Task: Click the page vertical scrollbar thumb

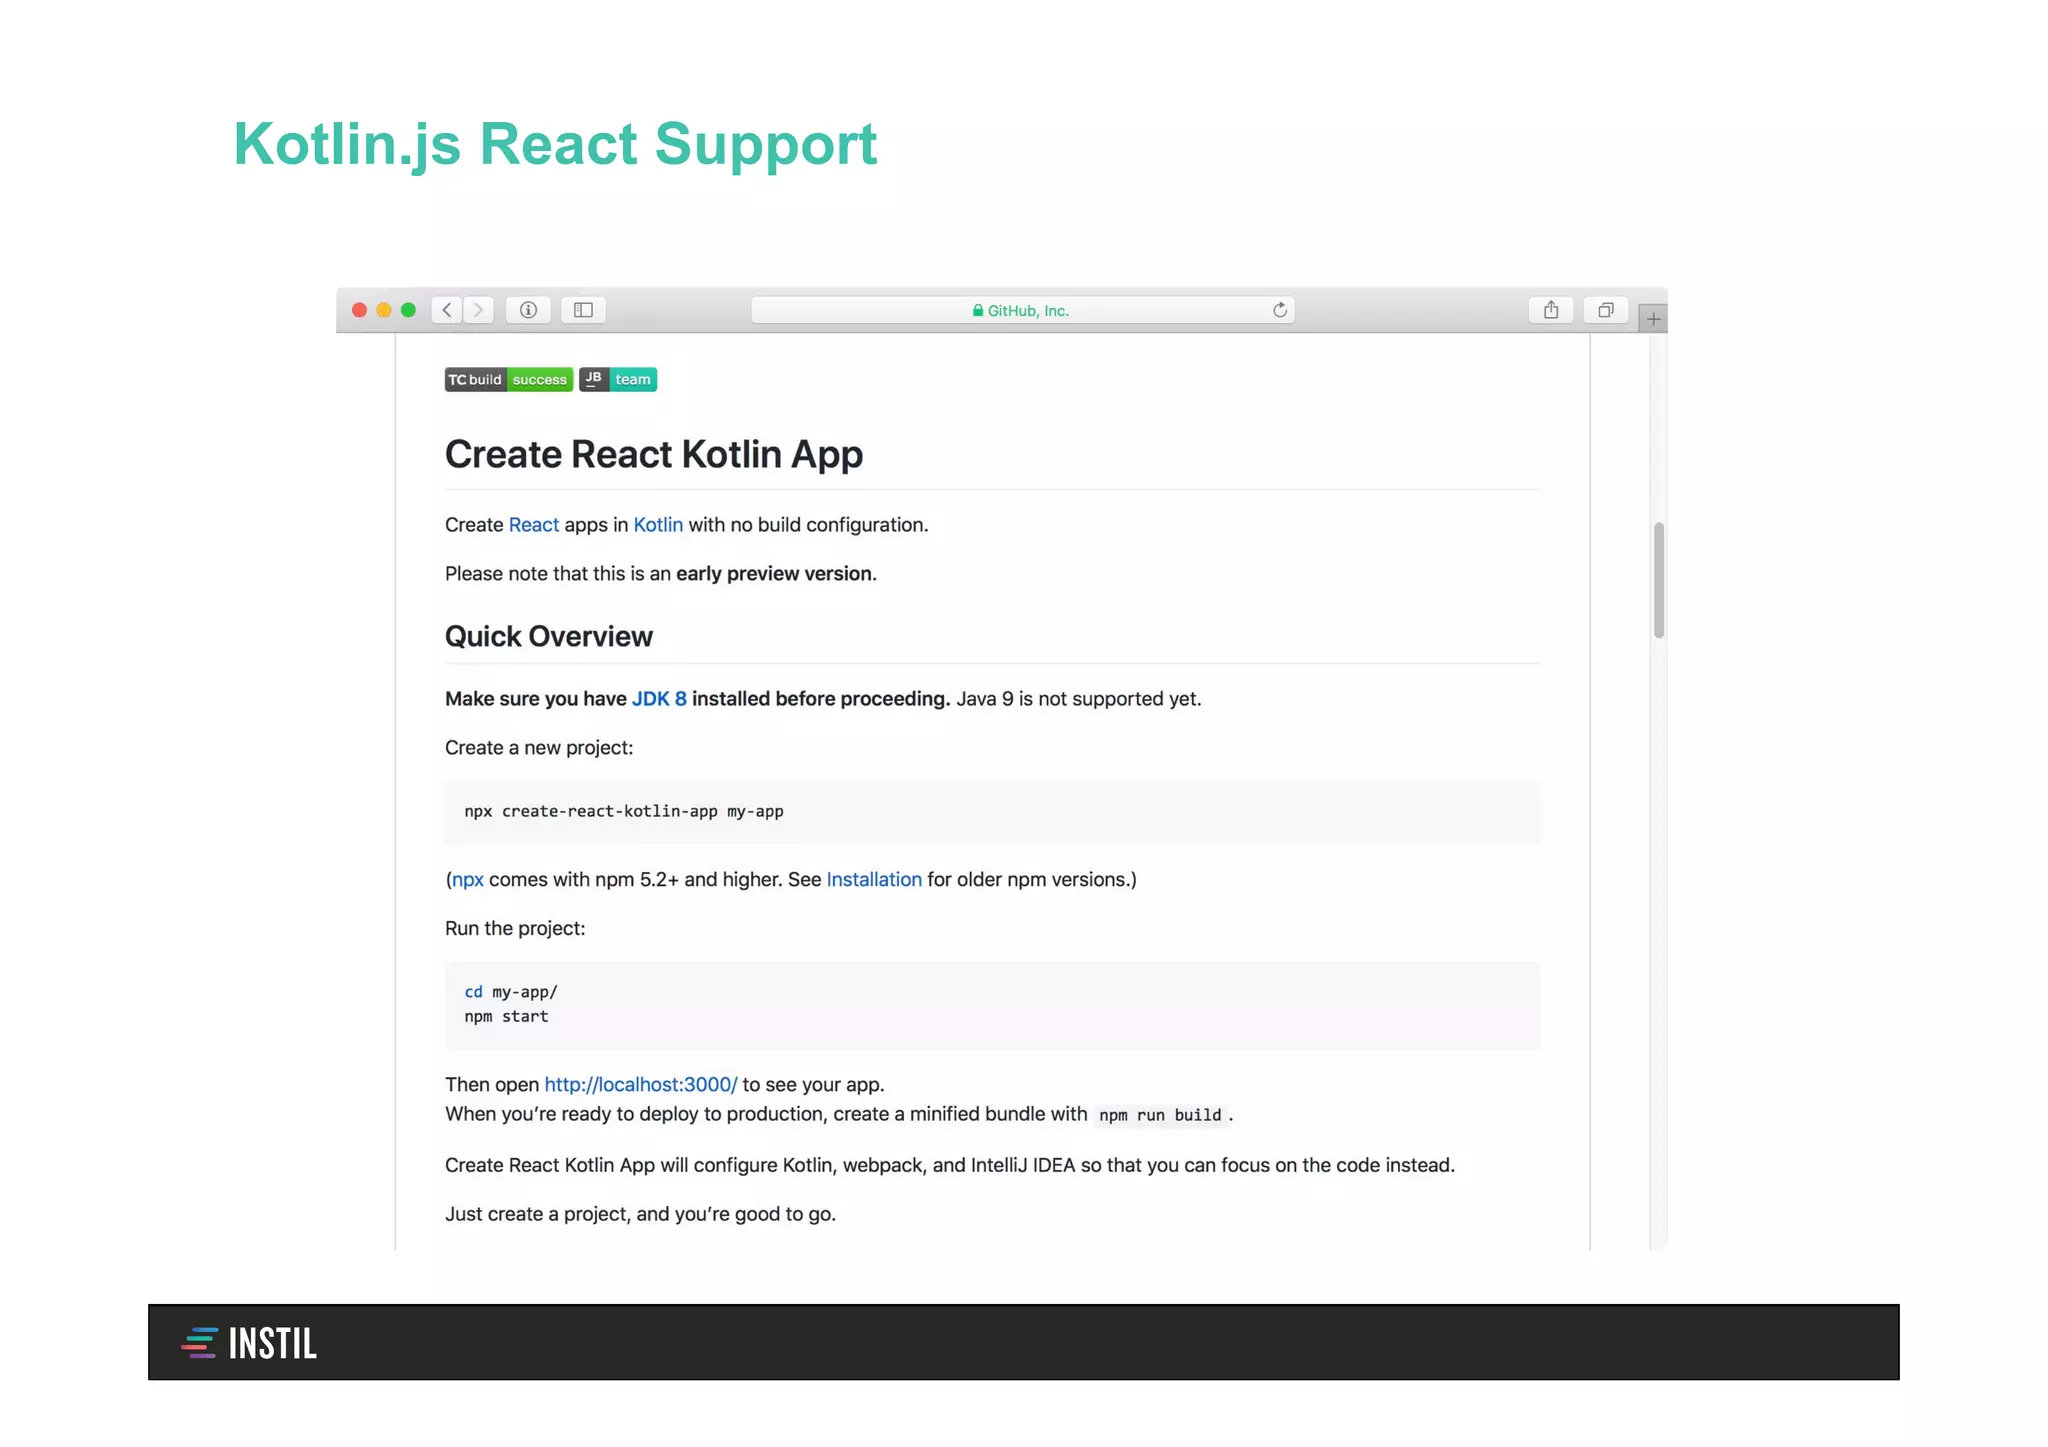Action: [1659, 580]
